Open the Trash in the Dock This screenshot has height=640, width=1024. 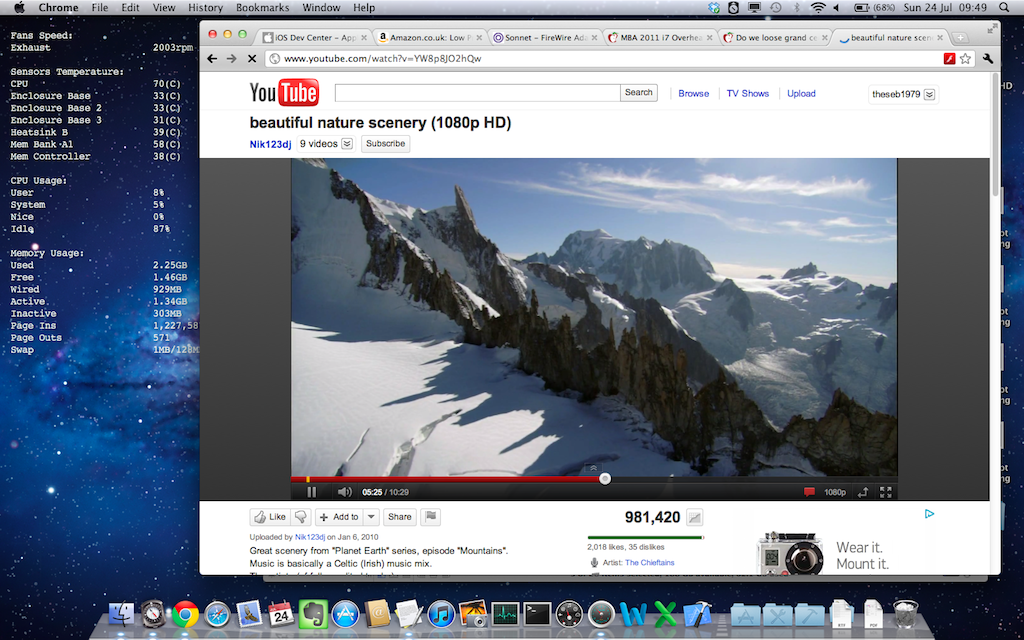click(x=905, y=613)
